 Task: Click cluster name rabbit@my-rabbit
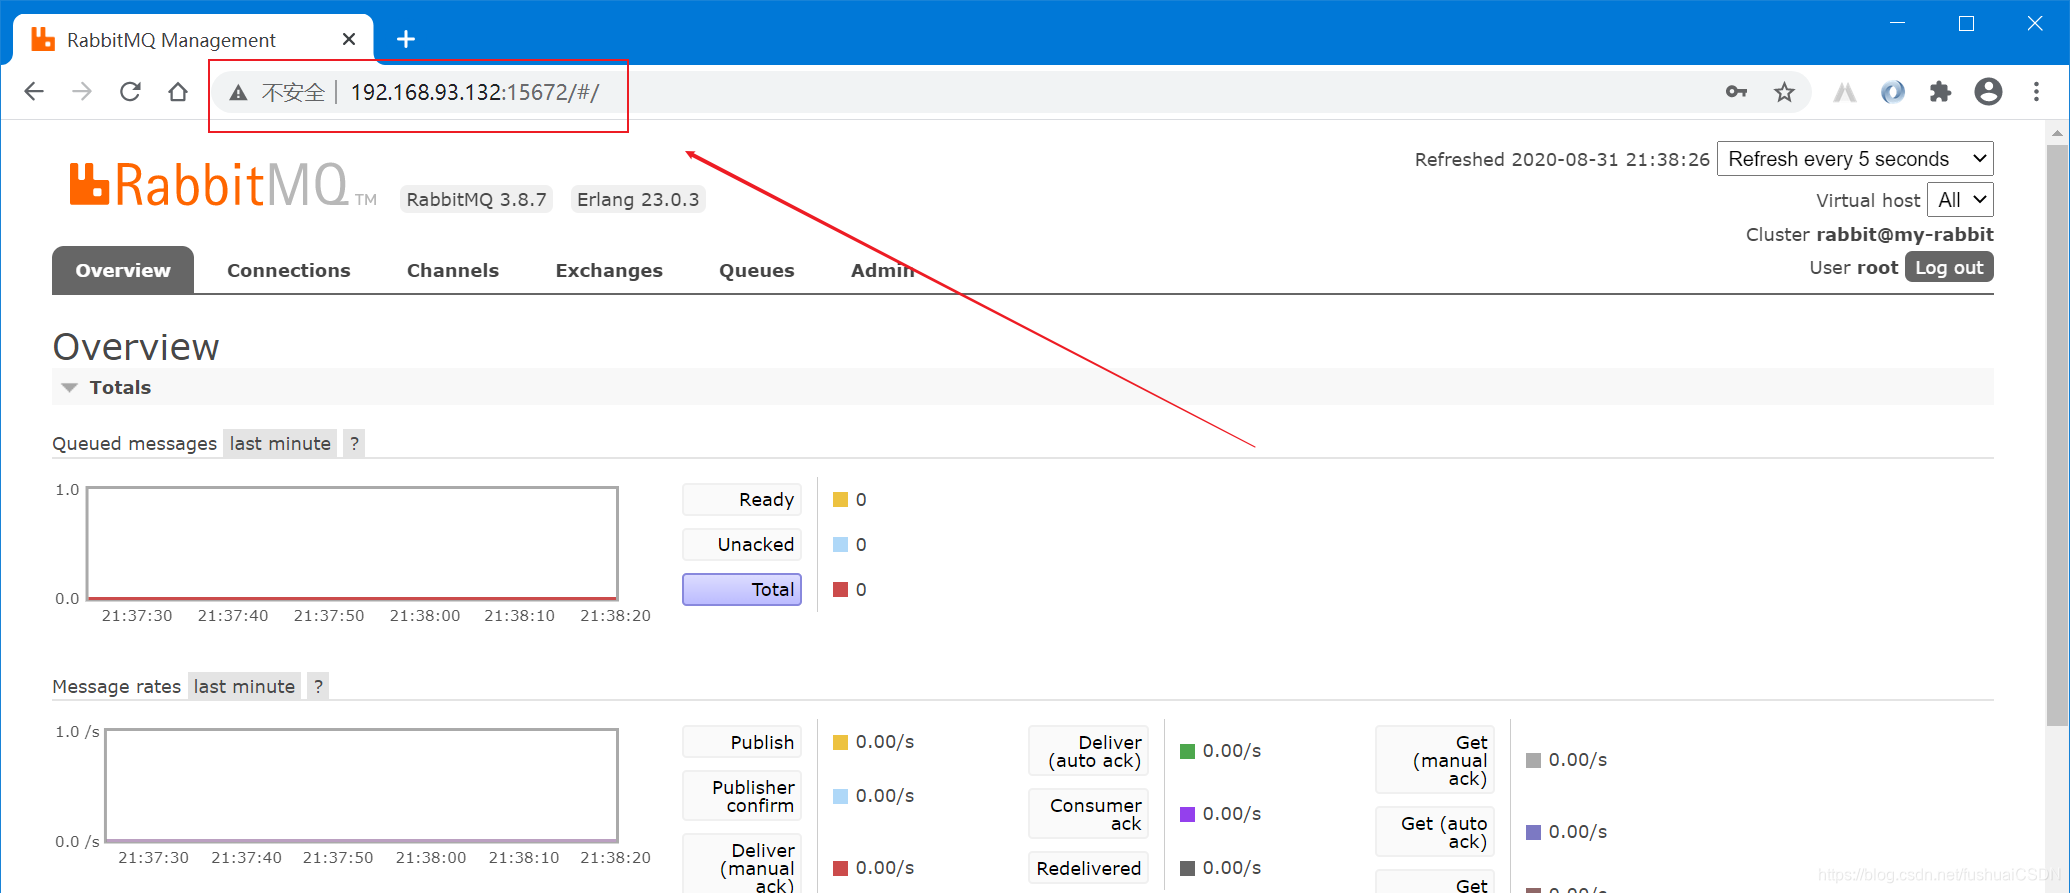pos(1904,234)
